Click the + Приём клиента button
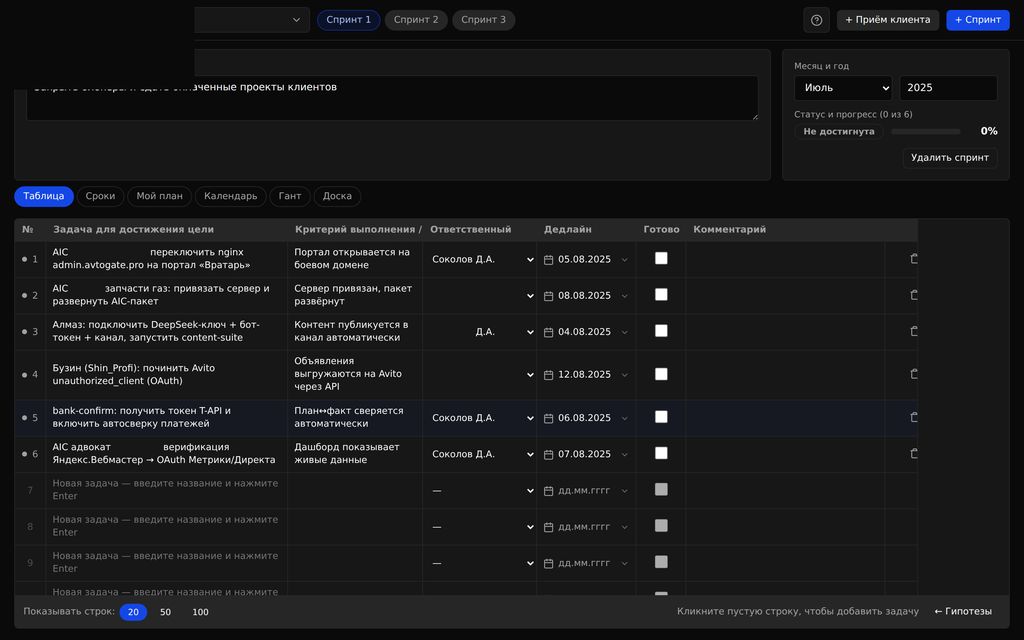The width and height of the screenshot is (1024, 640). point(888,20)
